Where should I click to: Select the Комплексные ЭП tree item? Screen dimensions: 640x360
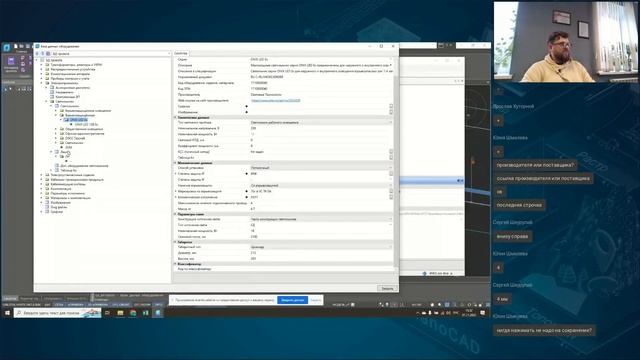coord(68,97)
